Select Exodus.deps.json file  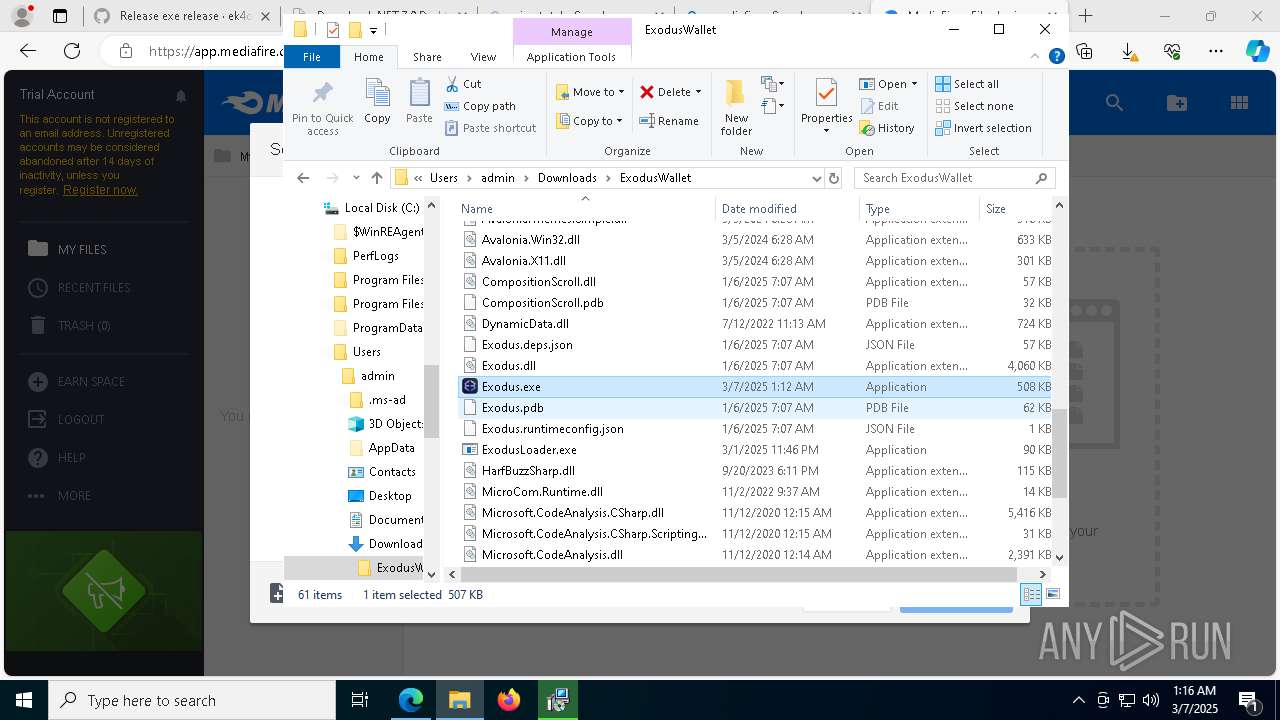tap(527, 345)
